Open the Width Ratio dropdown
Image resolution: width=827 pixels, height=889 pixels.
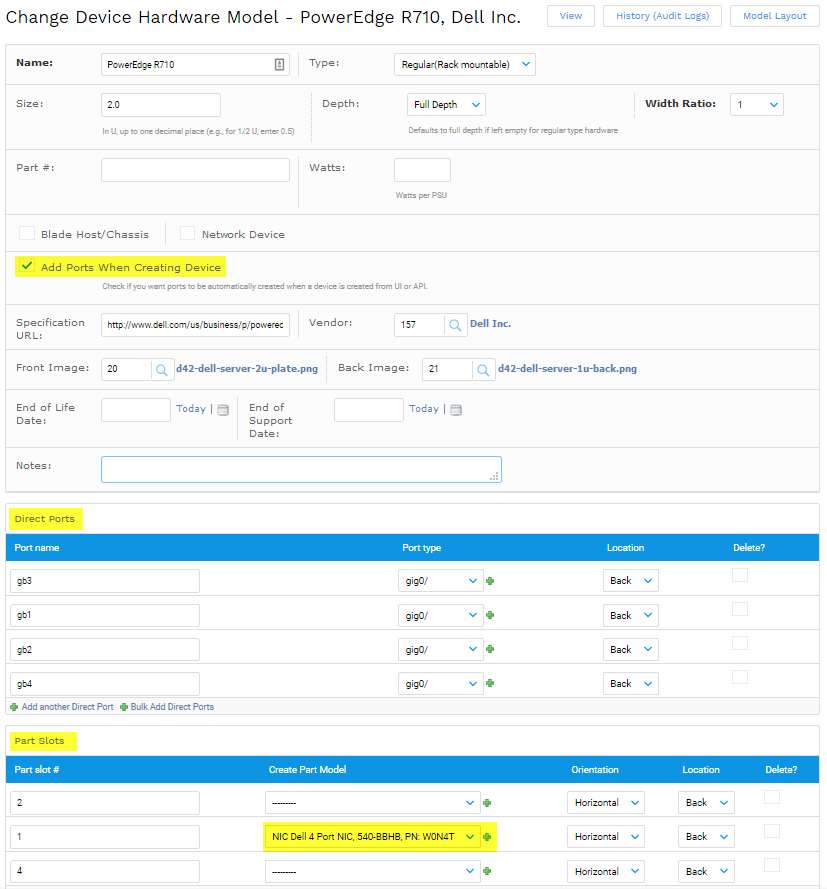[x=757, y=104]
